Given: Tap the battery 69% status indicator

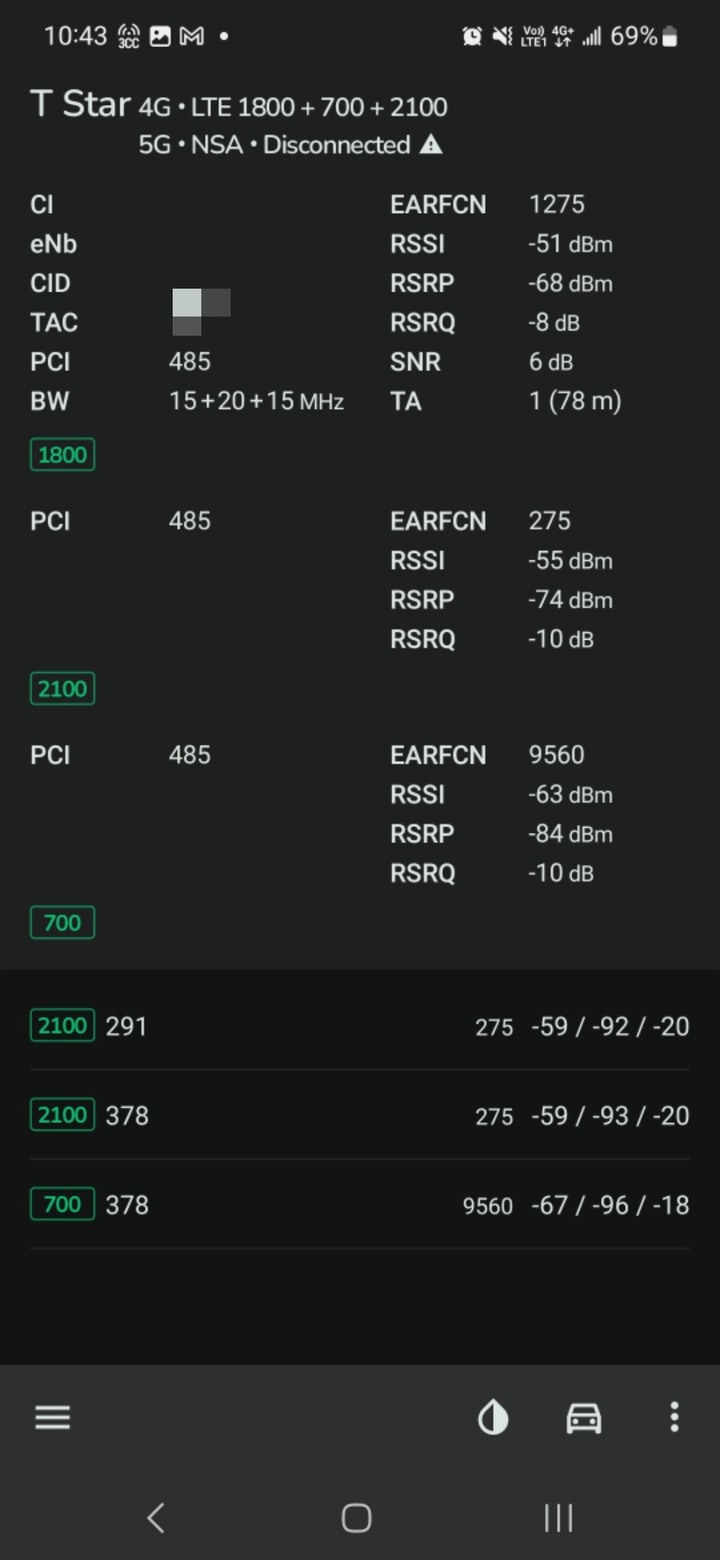Looking at the screenshot, I should 645,37.
